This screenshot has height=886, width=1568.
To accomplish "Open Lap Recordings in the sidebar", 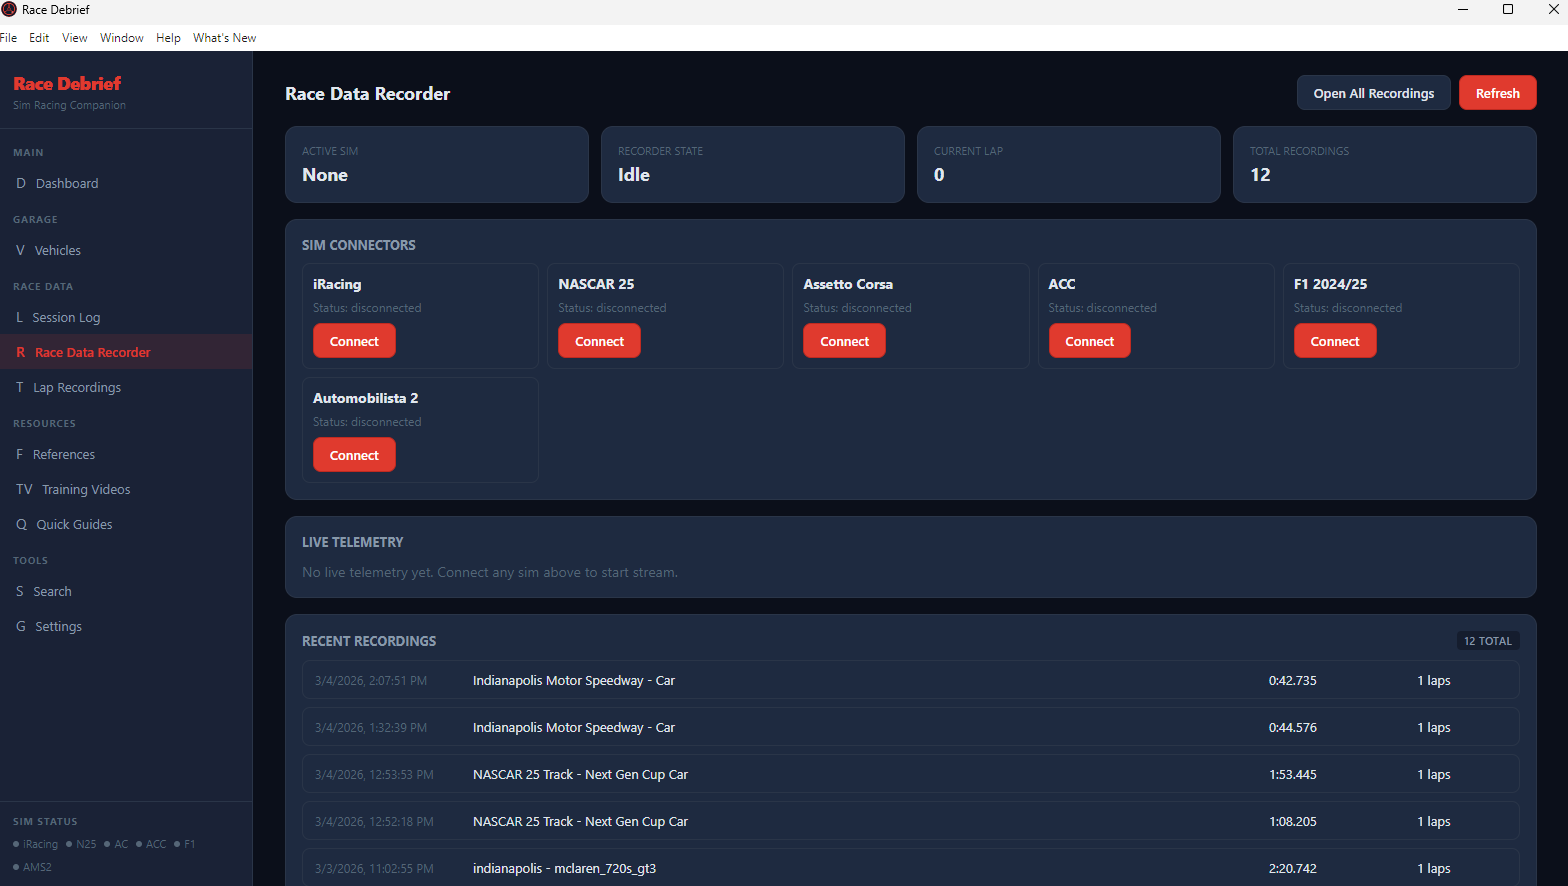I will pos(126,387).
